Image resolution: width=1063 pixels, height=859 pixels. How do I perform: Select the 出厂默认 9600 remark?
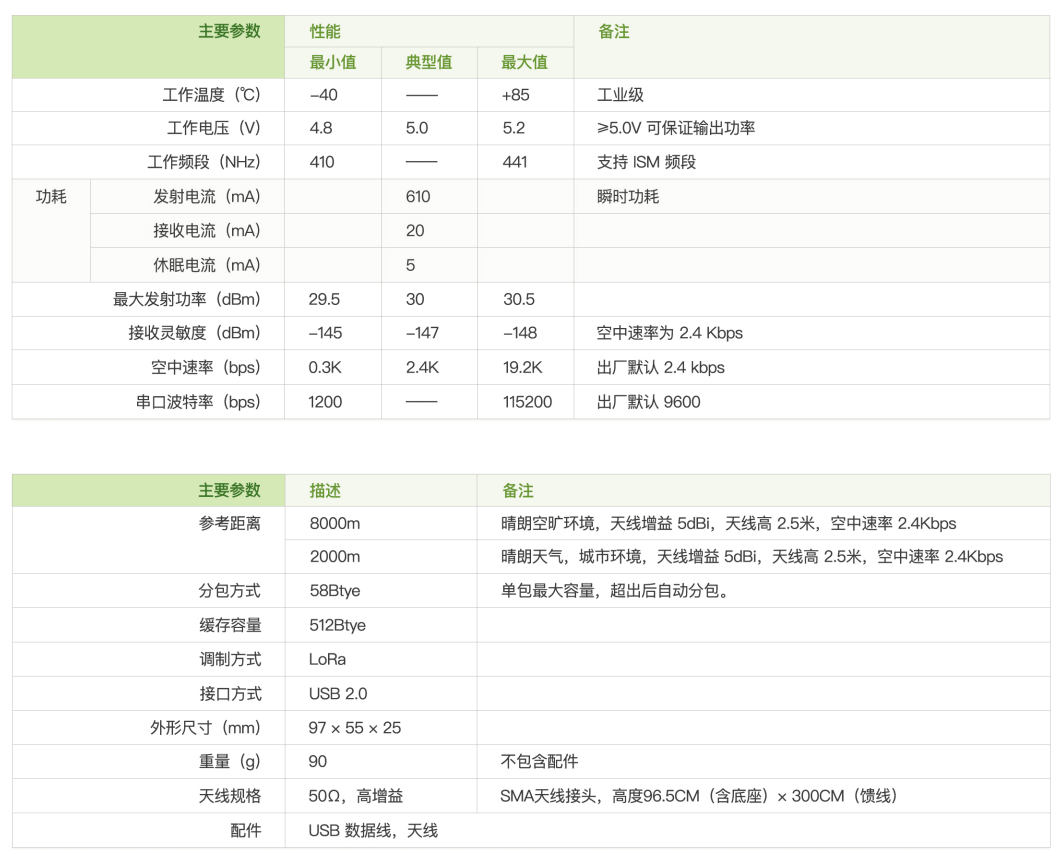(x=648, y=402)
